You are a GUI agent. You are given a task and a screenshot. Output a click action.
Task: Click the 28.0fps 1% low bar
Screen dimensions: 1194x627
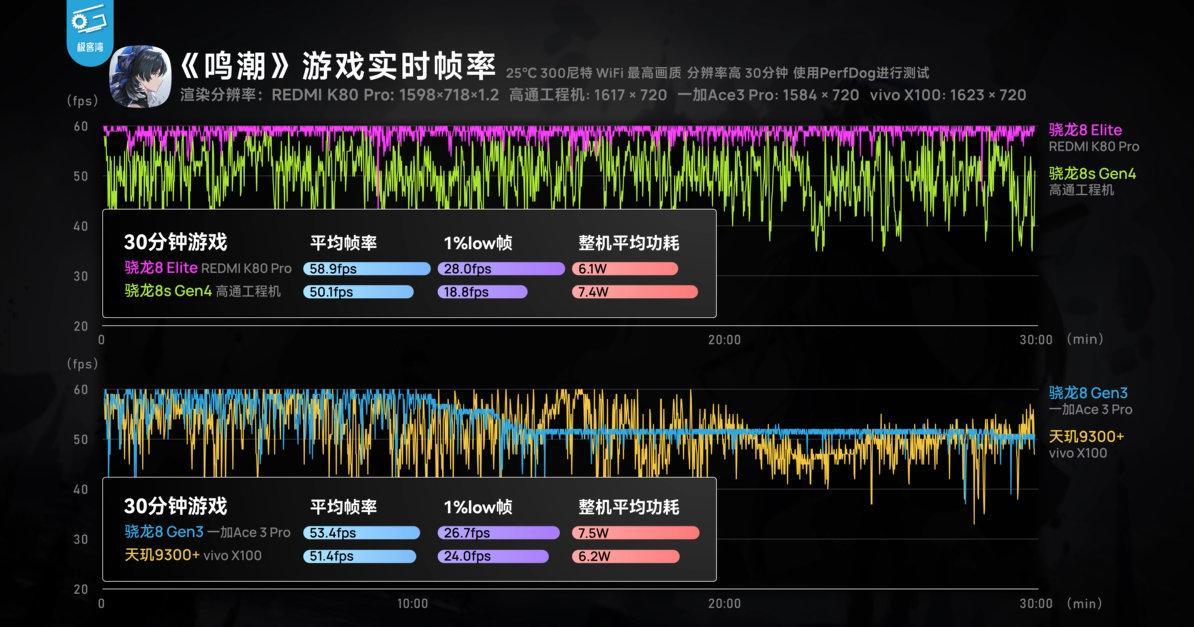[x=501, y=269]
